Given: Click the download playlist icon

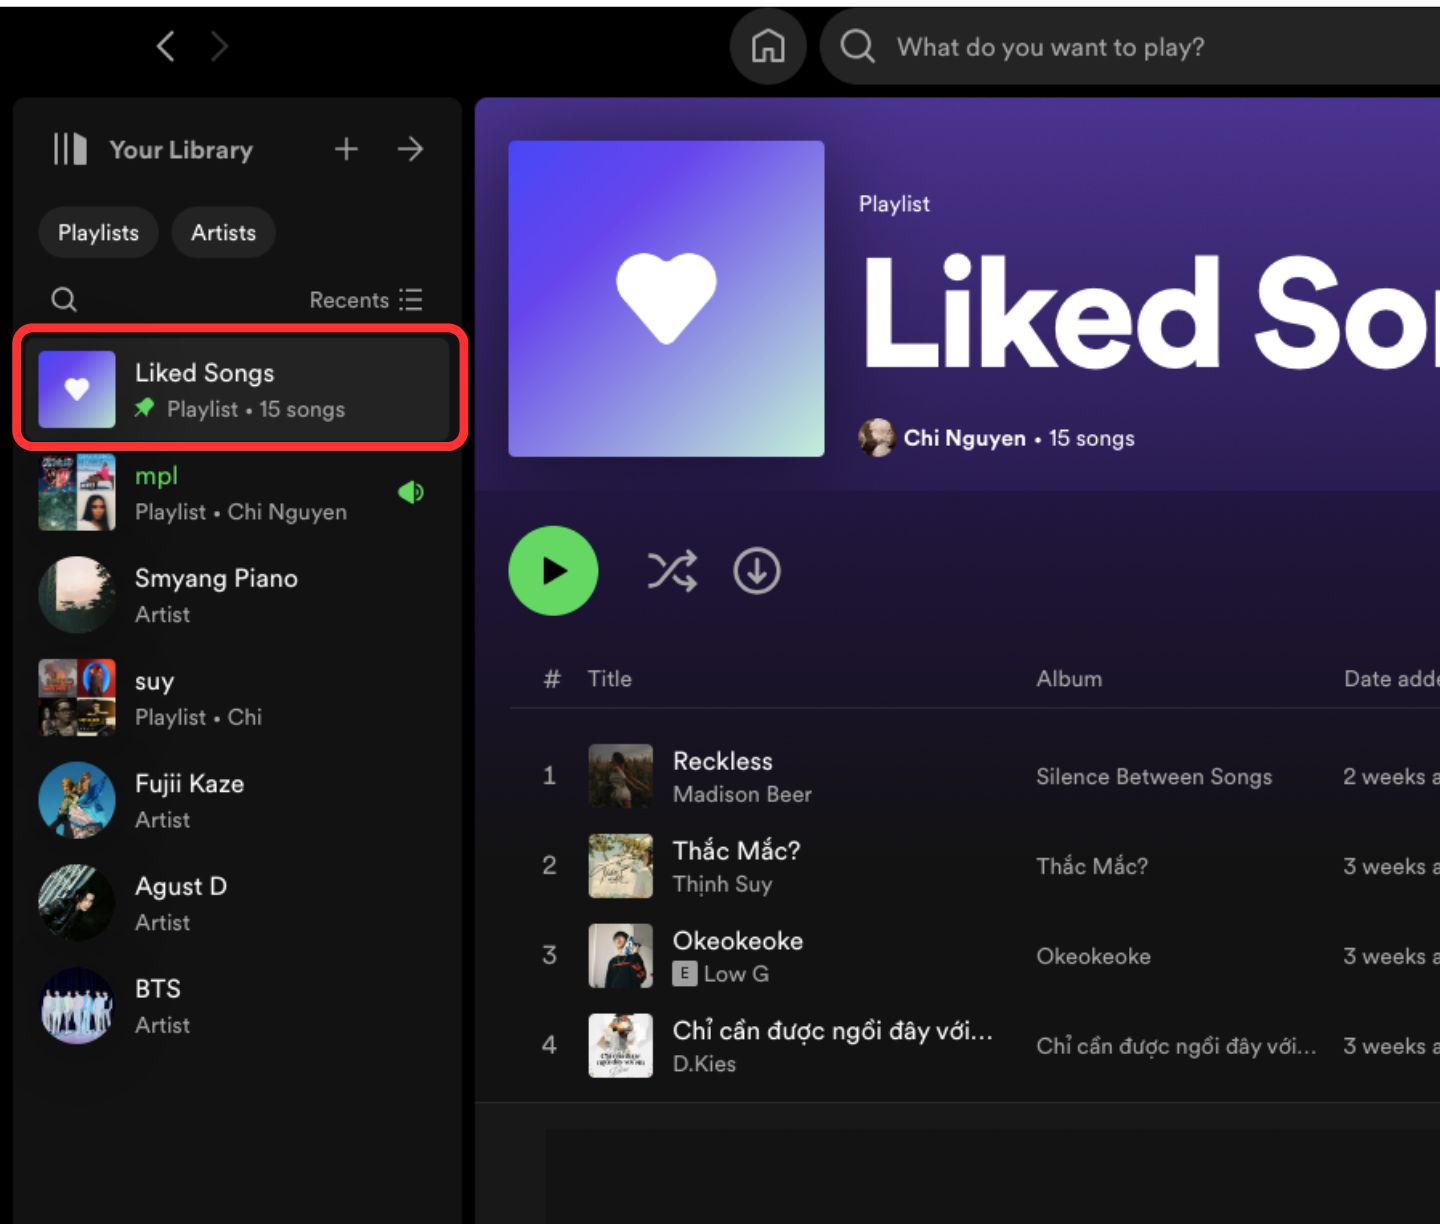Looking at the screenshot, I should point(757,571).
